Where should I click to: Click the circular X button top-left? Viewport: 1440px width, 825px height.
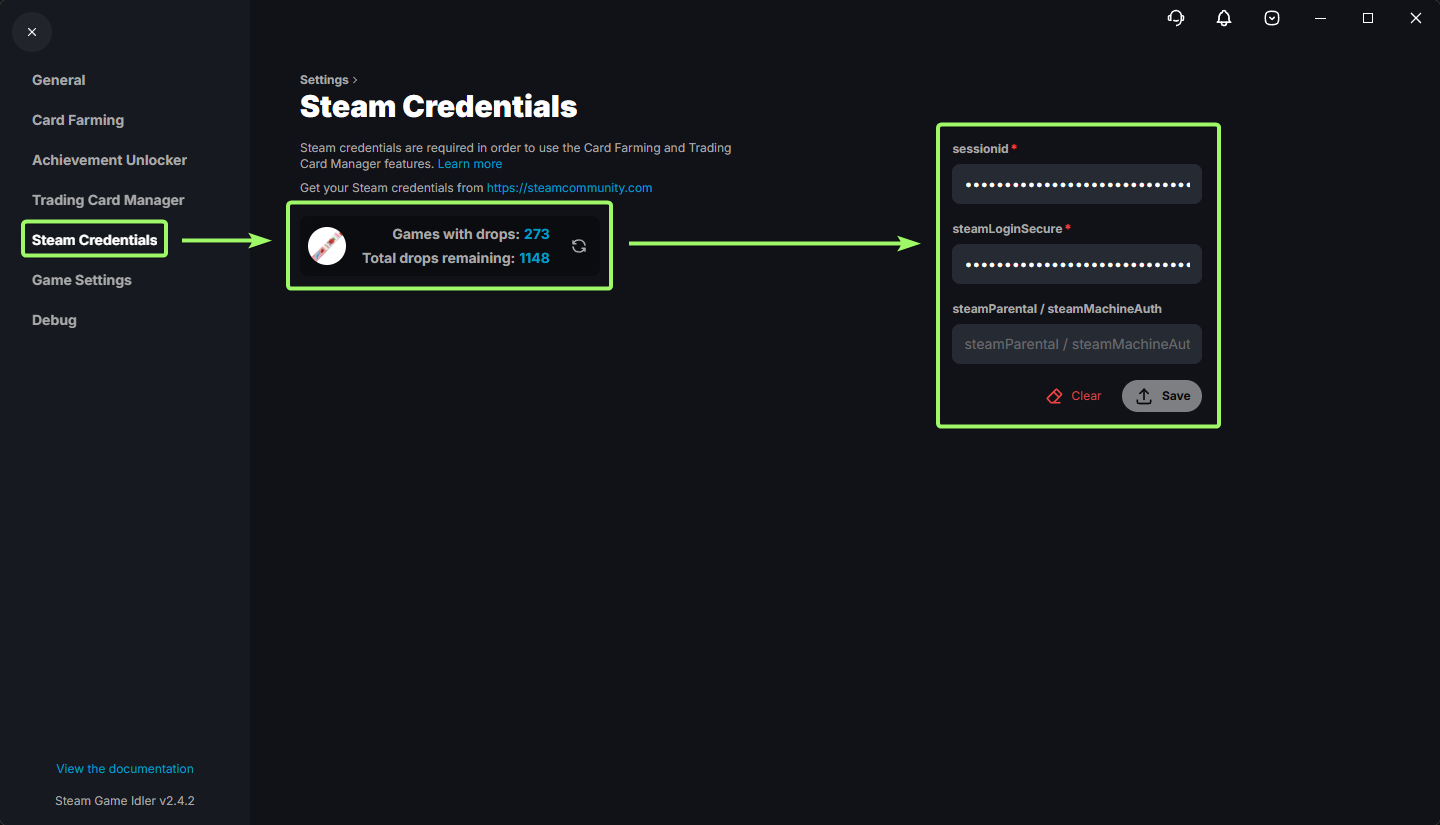pyautogui.click(x=32, y=32)
